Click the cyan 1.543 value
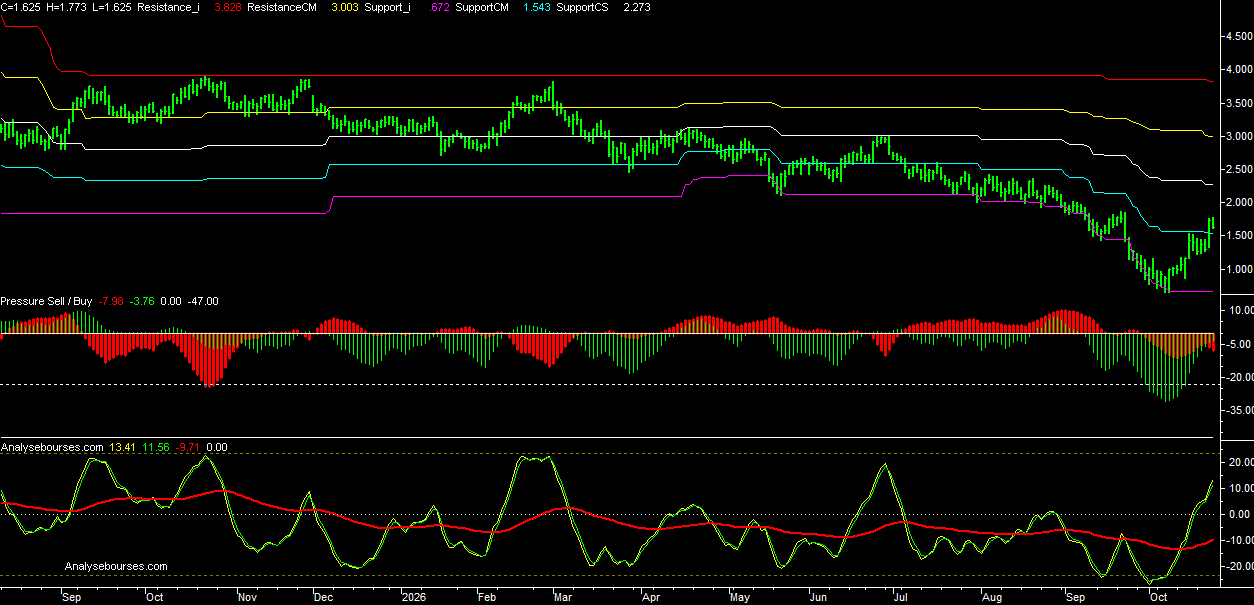1254x605 pixels. point(537,7)
